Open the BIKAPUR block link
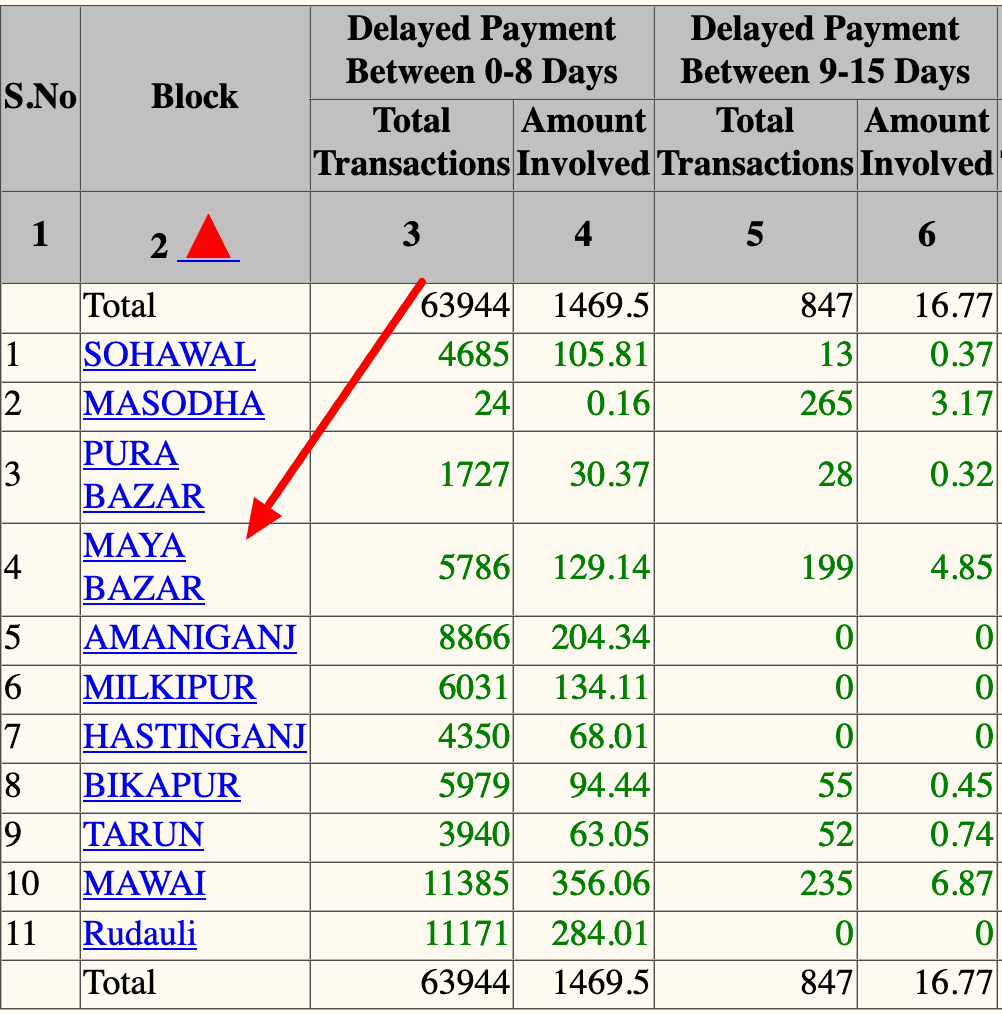This screenshot has width=1002, height=1014. click(x=162, y=786)
